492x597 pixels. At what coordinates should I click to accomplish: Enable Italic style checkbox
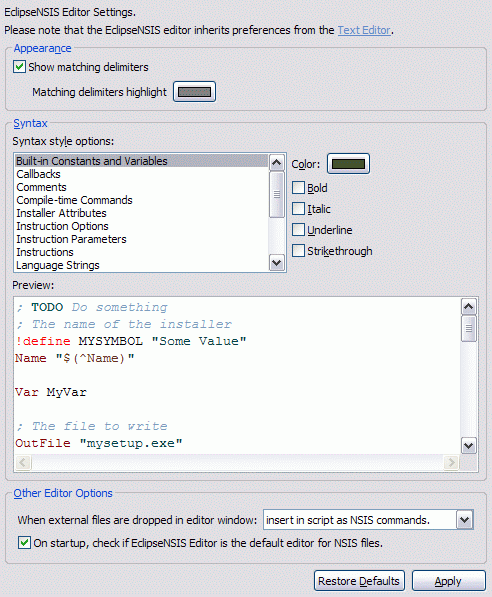[299, 209]
